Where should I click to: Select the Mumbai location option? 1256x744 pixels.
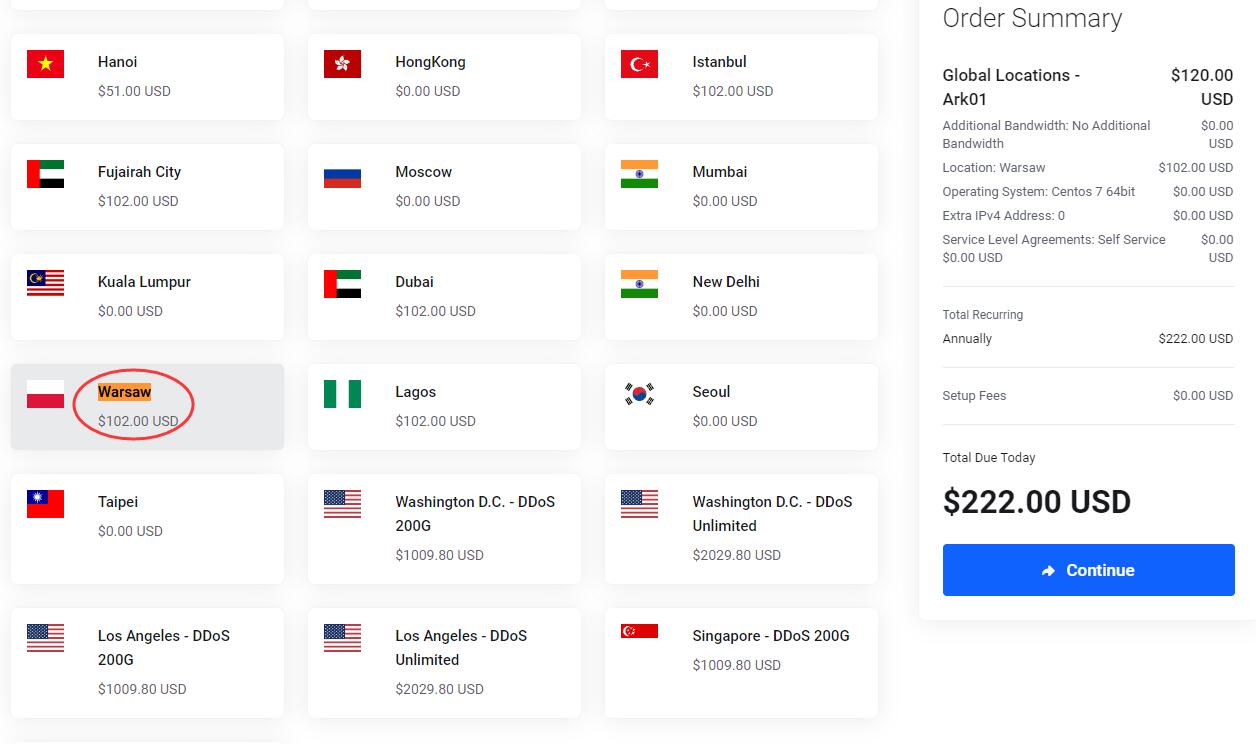coord(741,186)
